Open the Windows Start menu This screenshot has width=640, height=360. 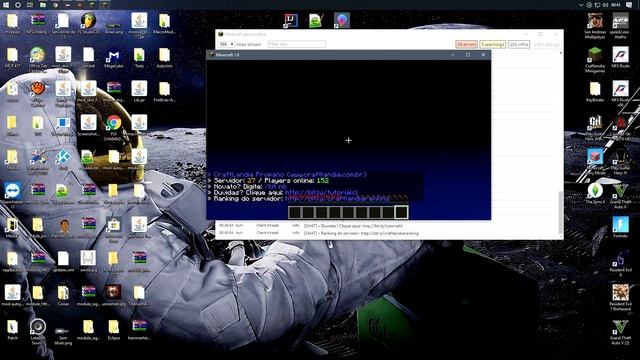pos(6,5)
